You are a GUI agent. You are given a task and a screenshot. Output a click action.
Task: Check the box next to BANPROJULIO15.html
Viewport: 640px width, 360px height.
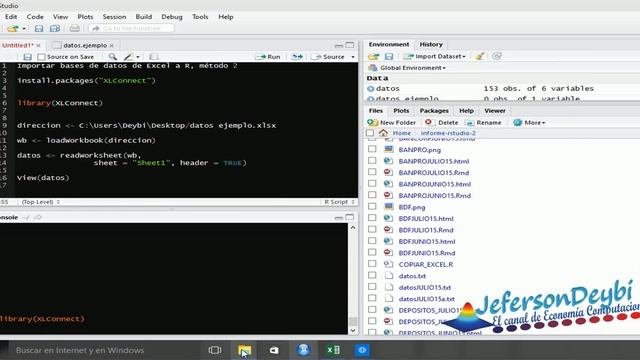(372, 161)
